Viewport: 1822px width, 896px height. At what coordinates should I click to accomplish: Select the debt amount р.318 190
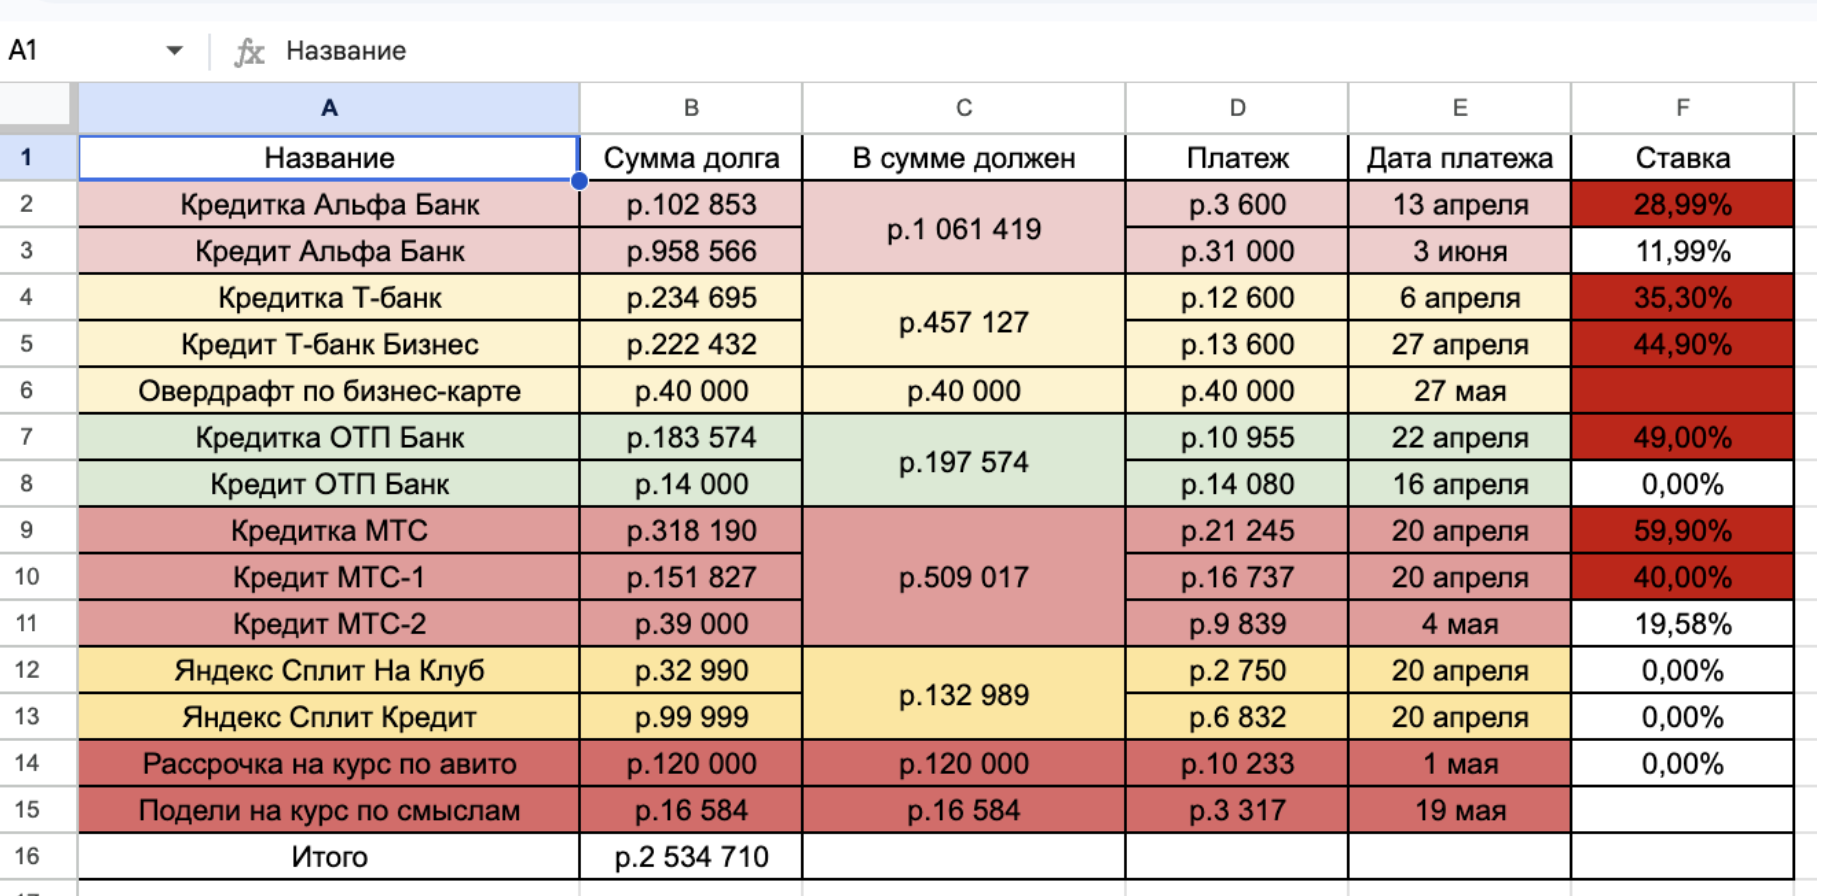[691, 530]
